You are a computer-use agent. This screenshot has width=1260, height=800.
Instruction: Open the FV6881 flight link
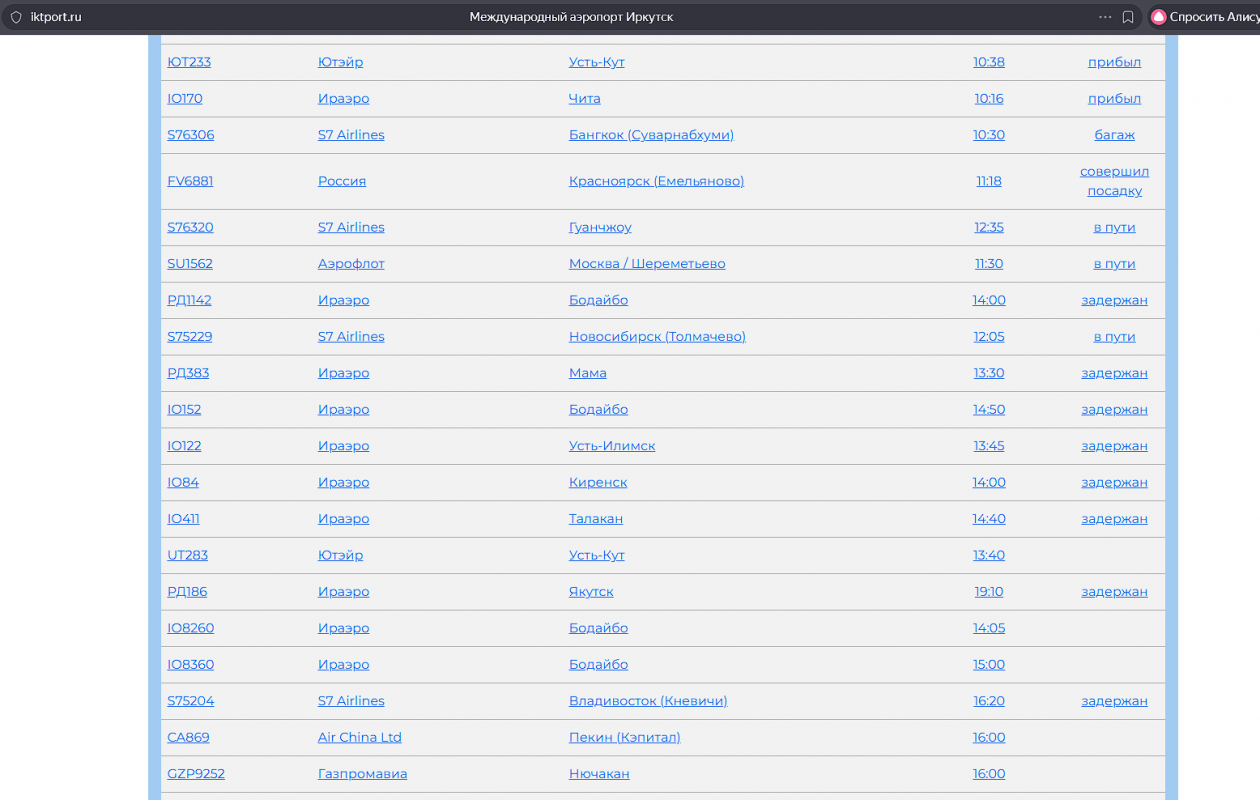click(x=190, y=181)
